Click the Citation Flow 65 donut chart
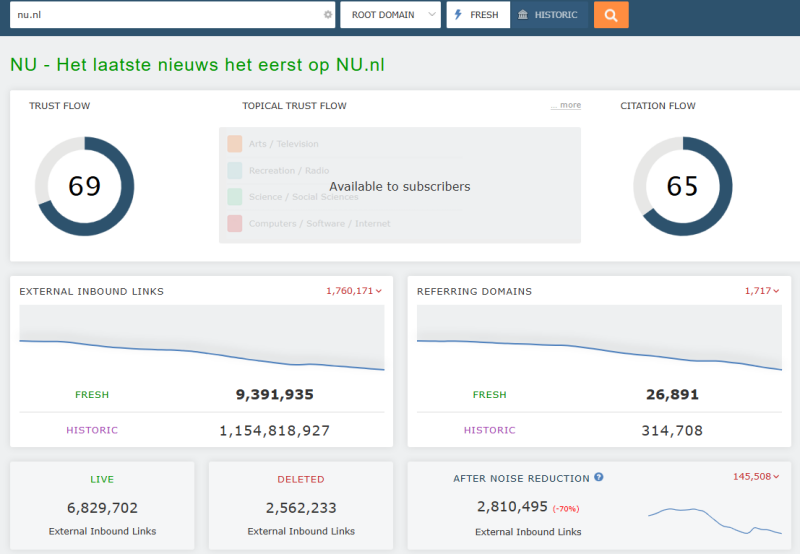 682,186
